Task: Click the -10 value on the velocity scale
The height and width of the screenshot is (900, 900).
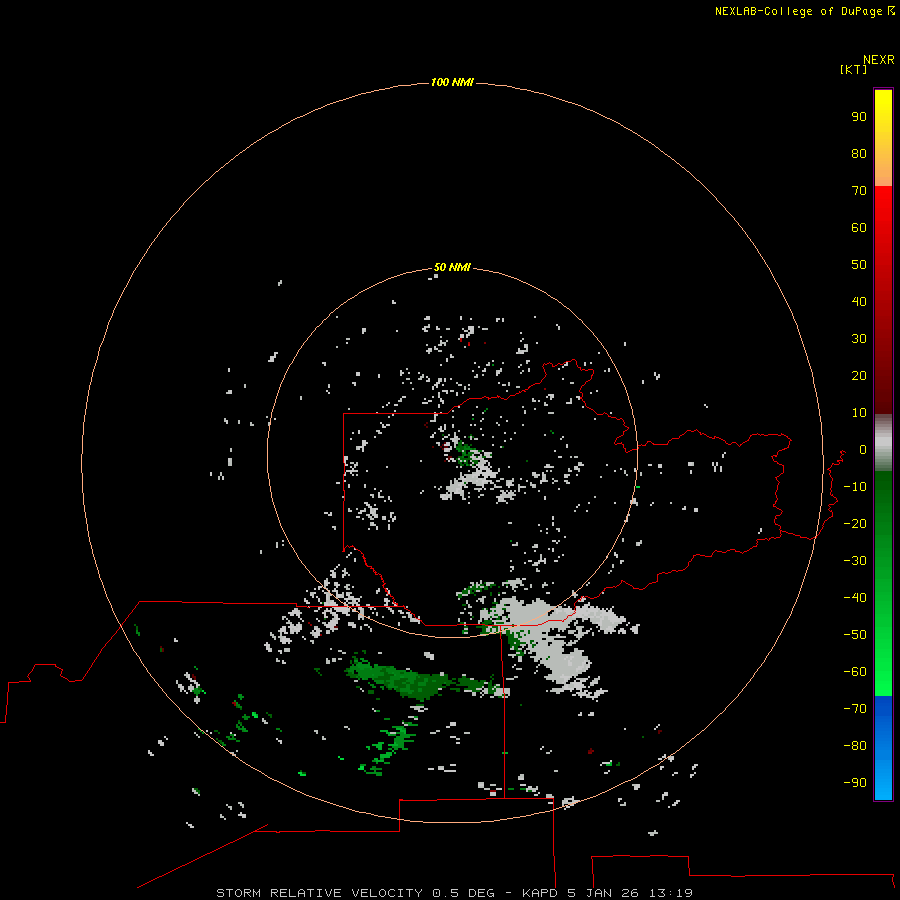Action: (855, 487)
